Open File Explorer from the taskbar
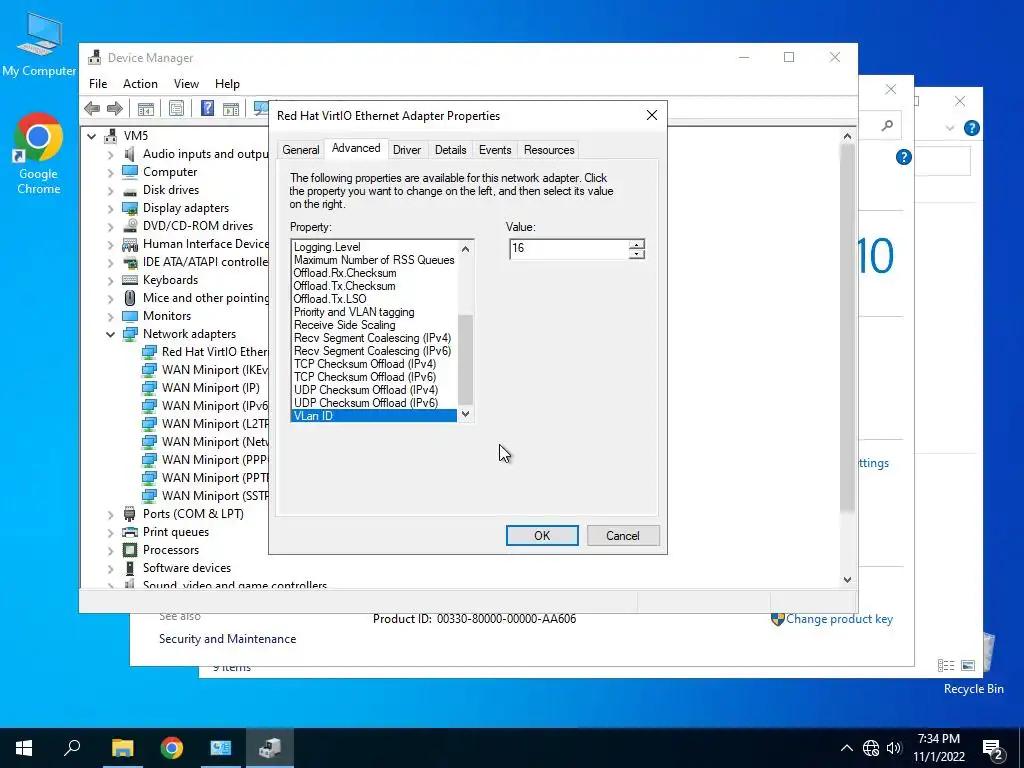 click(122, 748)
